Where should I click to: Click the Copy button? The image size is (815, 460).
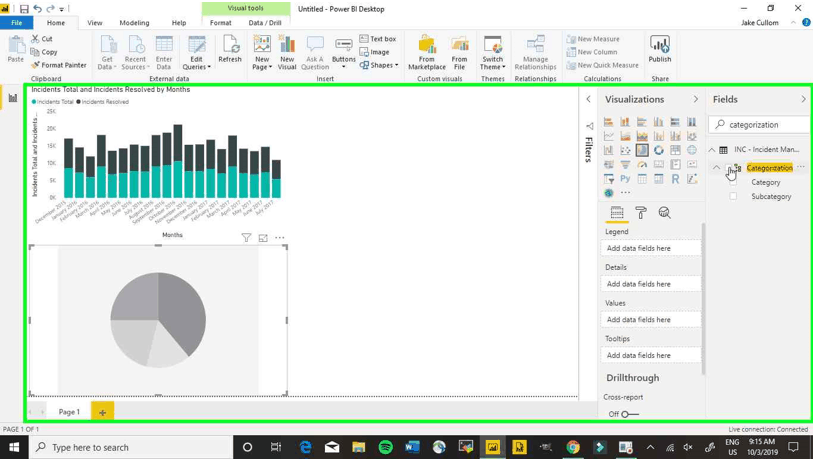pyautogui.click(x=44, y=52)
